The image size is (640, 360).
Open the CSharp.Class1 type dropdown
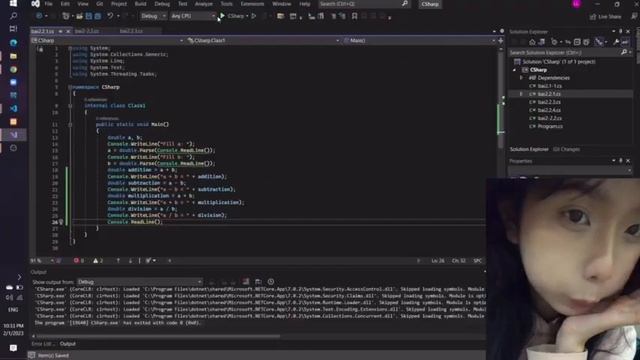pyautogui.click(x=263, y=40)
